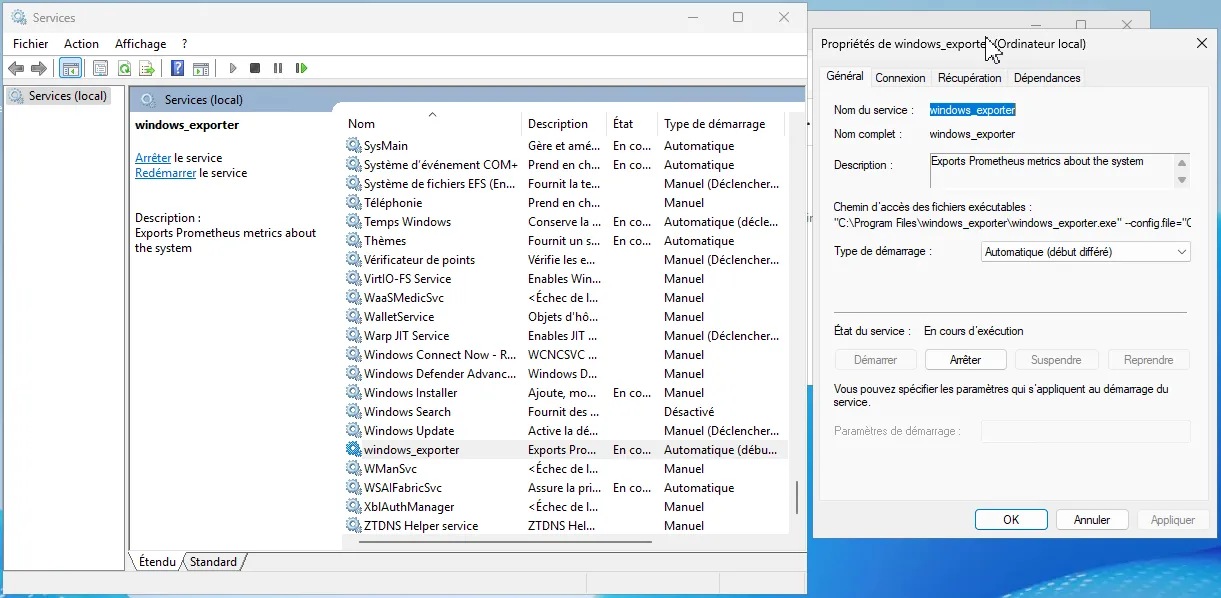Open Help via the blue question mark icon
The width and height of the screenshot is (1221, 598).
coord(177,68)
